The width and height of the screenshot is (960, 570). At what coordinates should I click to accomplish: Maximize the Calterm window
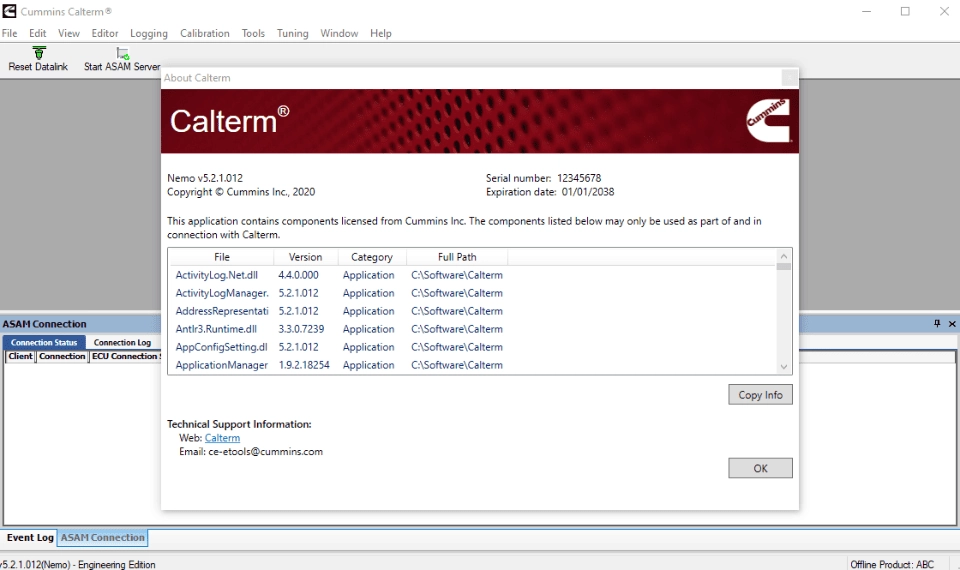point(905,11)
